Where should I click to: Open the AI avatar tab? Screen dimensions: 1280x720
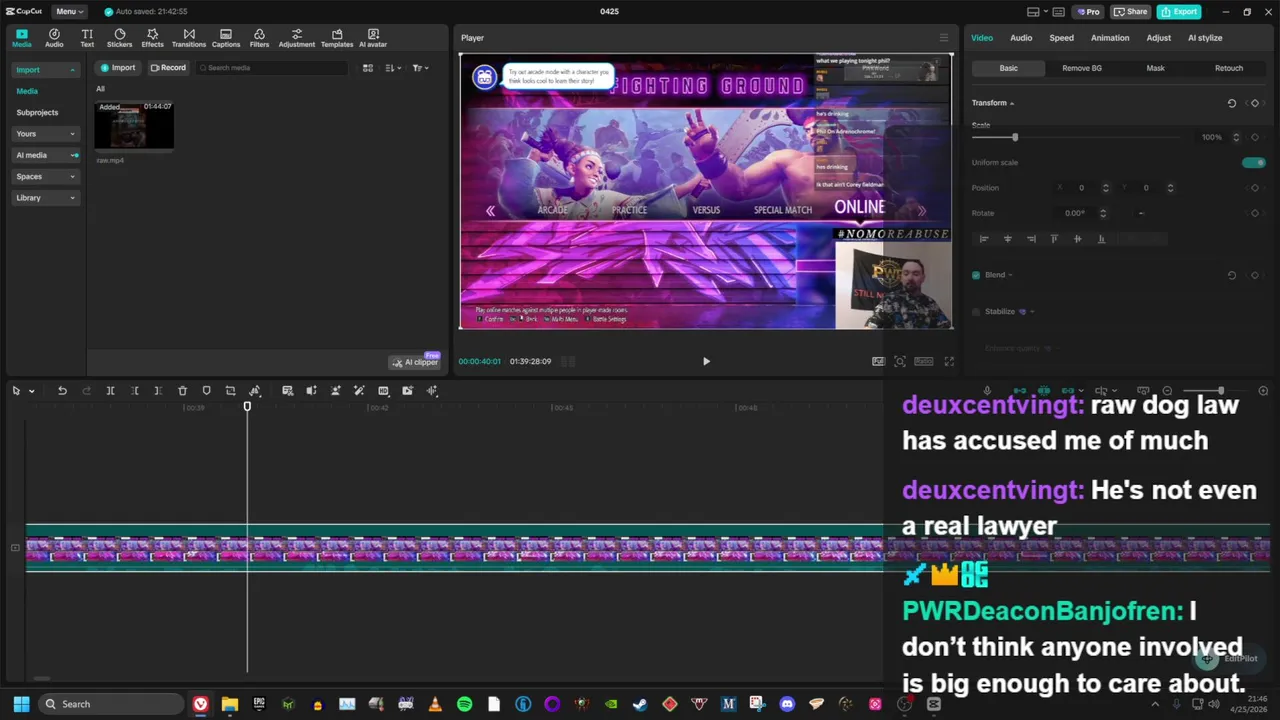(x=373, y=38)
